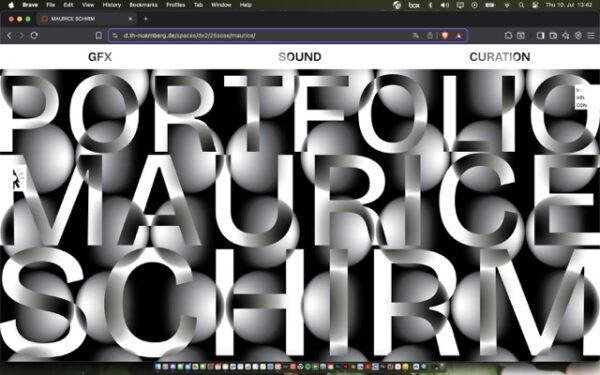Screen dimensions: 600x375
Task: Open the Leo AI assistant icon
Action: [566, 36]
